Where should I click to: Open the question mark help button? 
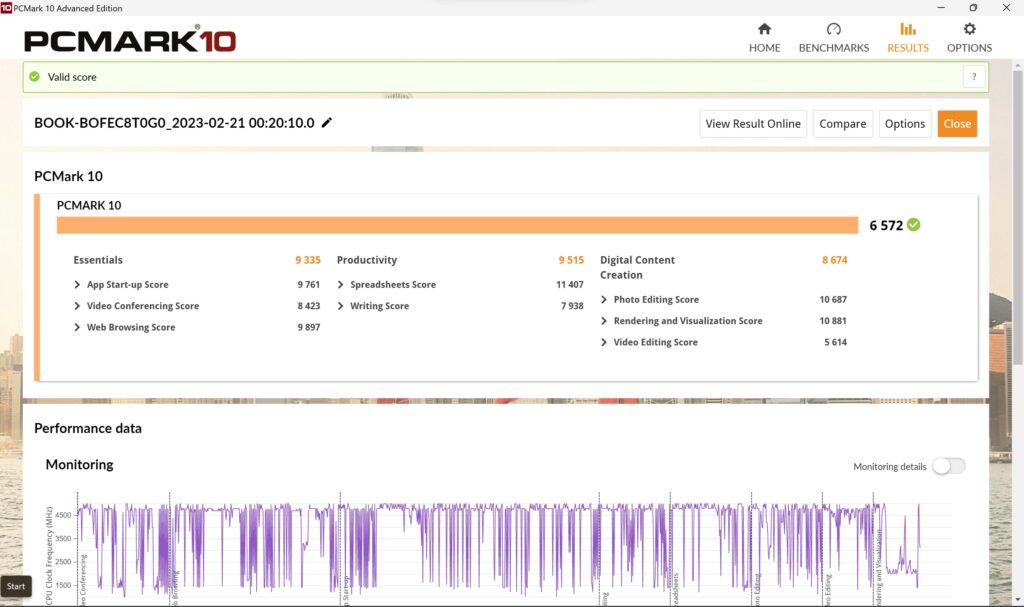(974, 77)
